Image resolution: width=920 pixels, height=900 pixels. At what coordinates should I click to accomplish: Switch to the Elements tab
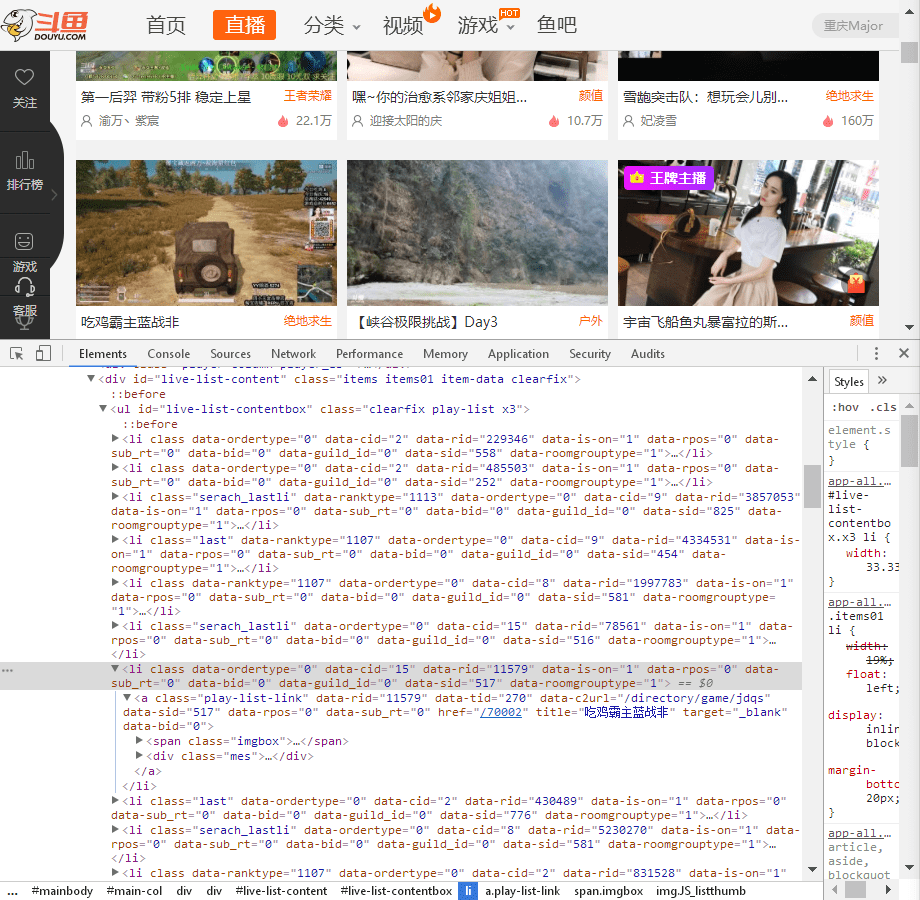pos(103,354)
